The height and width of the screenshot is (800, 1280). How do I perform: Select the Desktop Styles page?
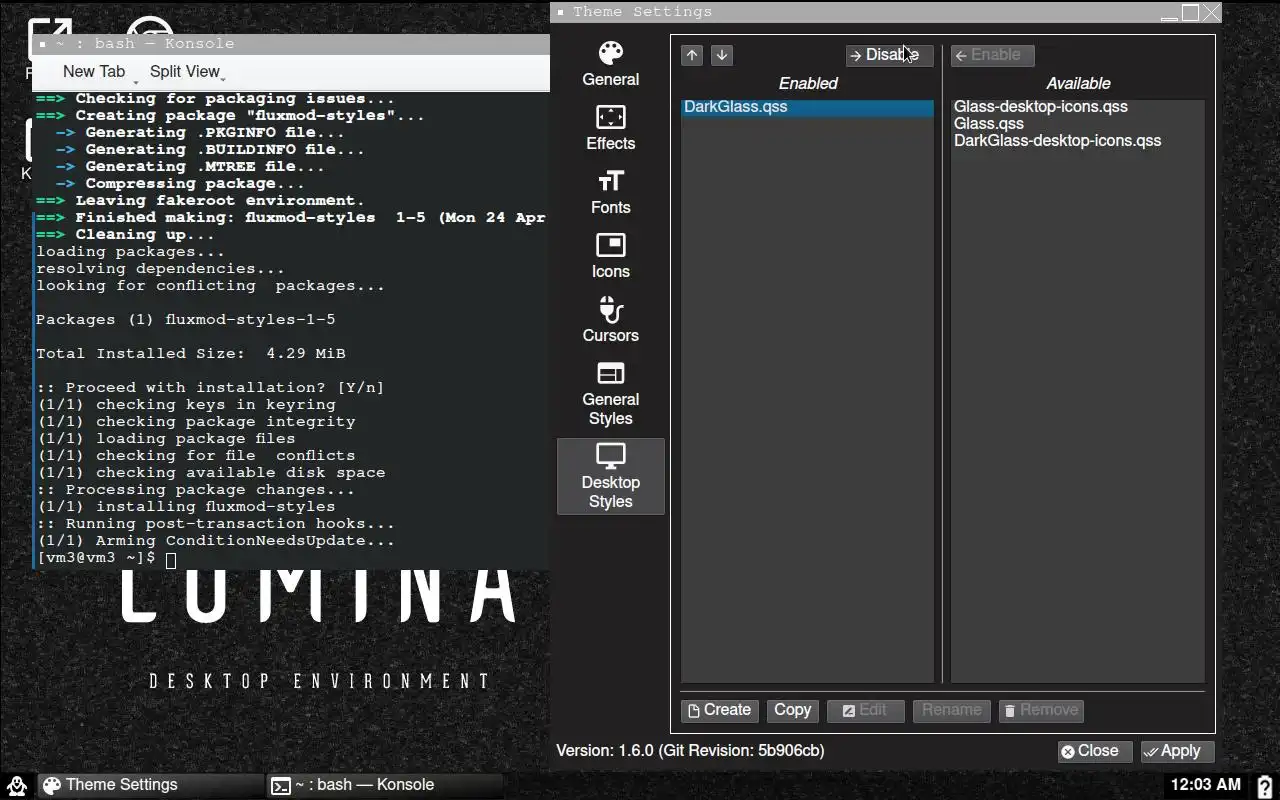(x=610, y=477)
